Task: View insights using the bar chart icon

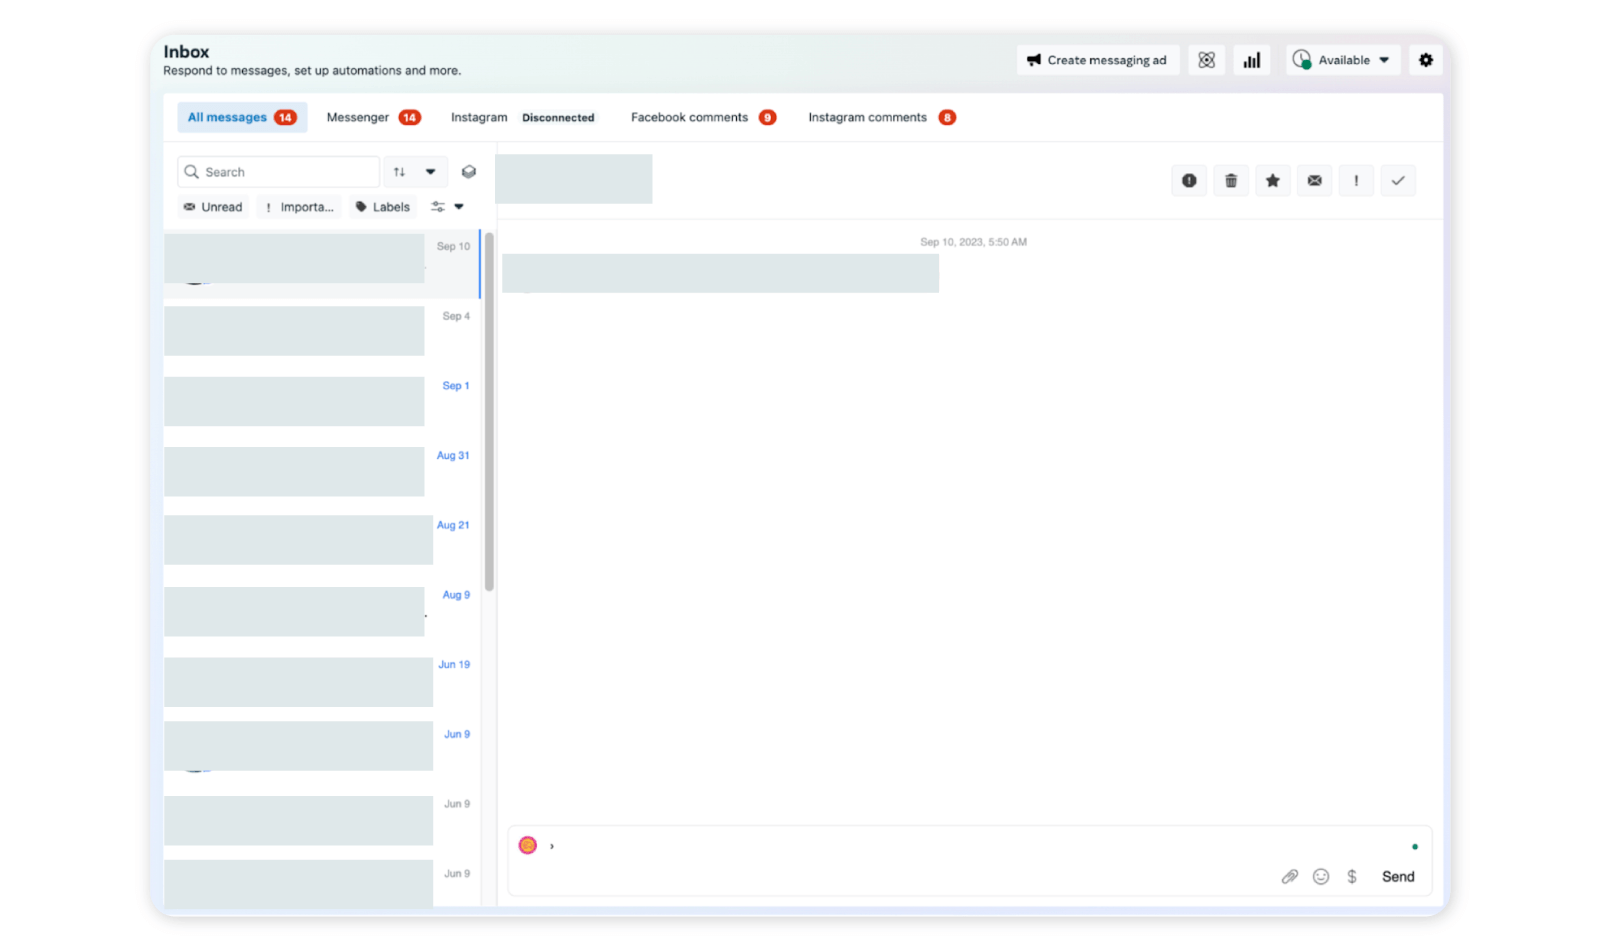Action: point(1251,60)
